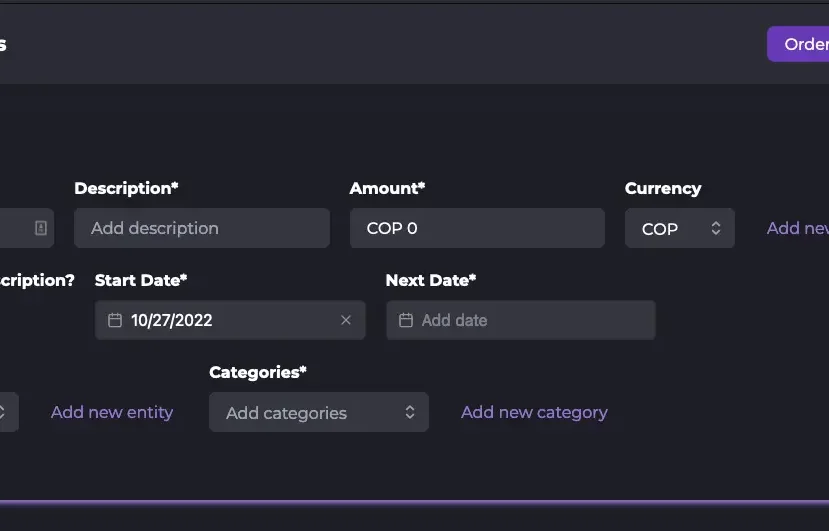Click the Description field label
This screenshot has height=531, width=829.
[126, 188]
